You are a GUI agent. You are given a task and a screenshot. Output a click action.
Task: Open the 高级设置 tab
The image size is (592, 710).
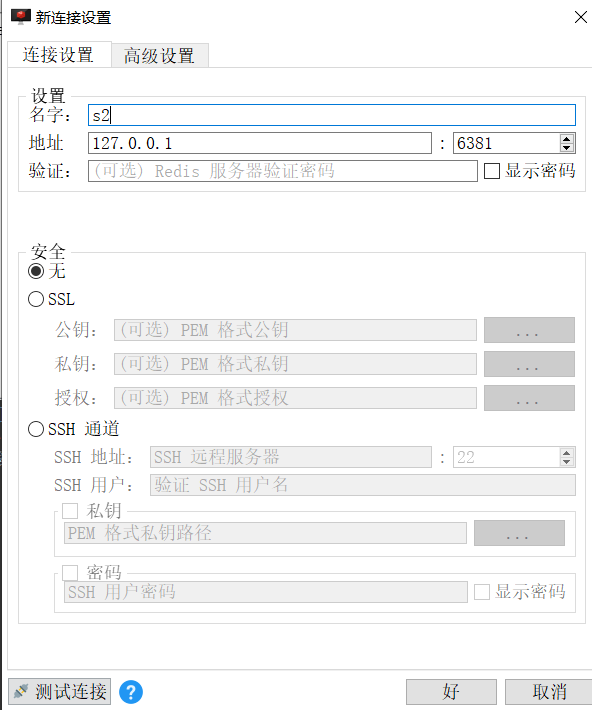click(x=159, y=56)
